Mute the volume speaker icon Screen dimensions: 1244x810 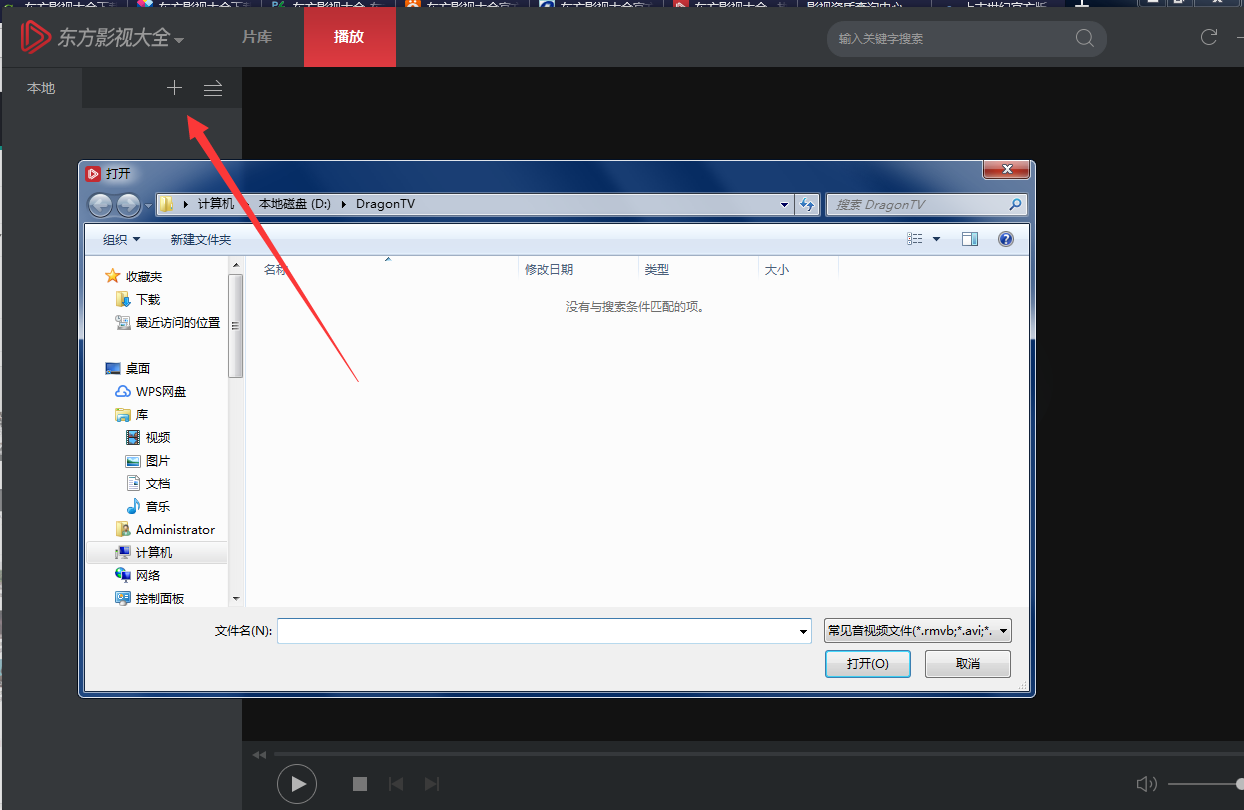(x=1146, y=784)
